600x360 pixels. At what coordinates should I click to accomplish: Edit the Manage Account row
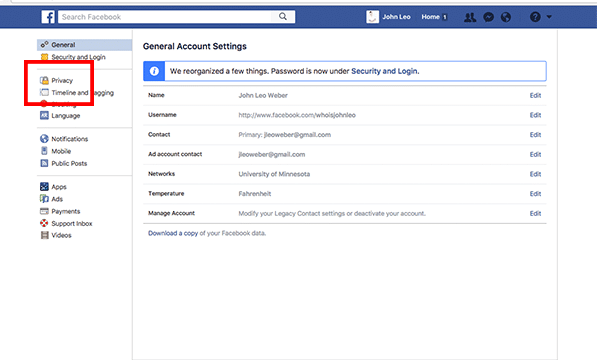[x=535, y=213]
